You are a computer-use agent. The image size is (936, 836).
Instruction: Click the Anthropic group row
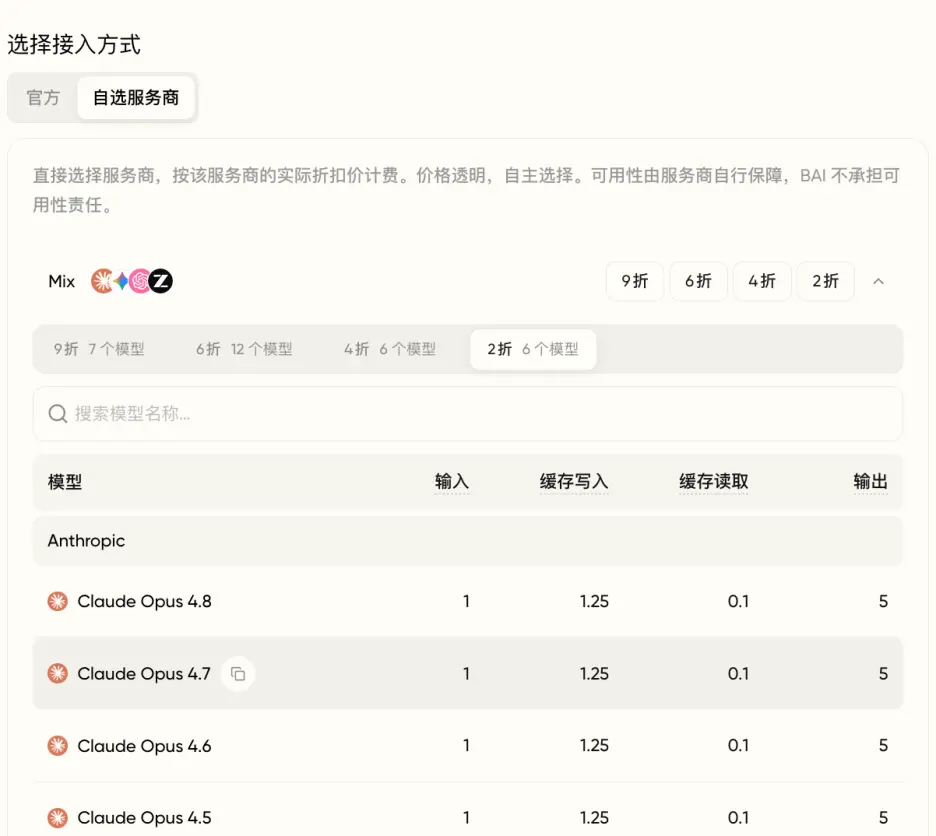467,541
